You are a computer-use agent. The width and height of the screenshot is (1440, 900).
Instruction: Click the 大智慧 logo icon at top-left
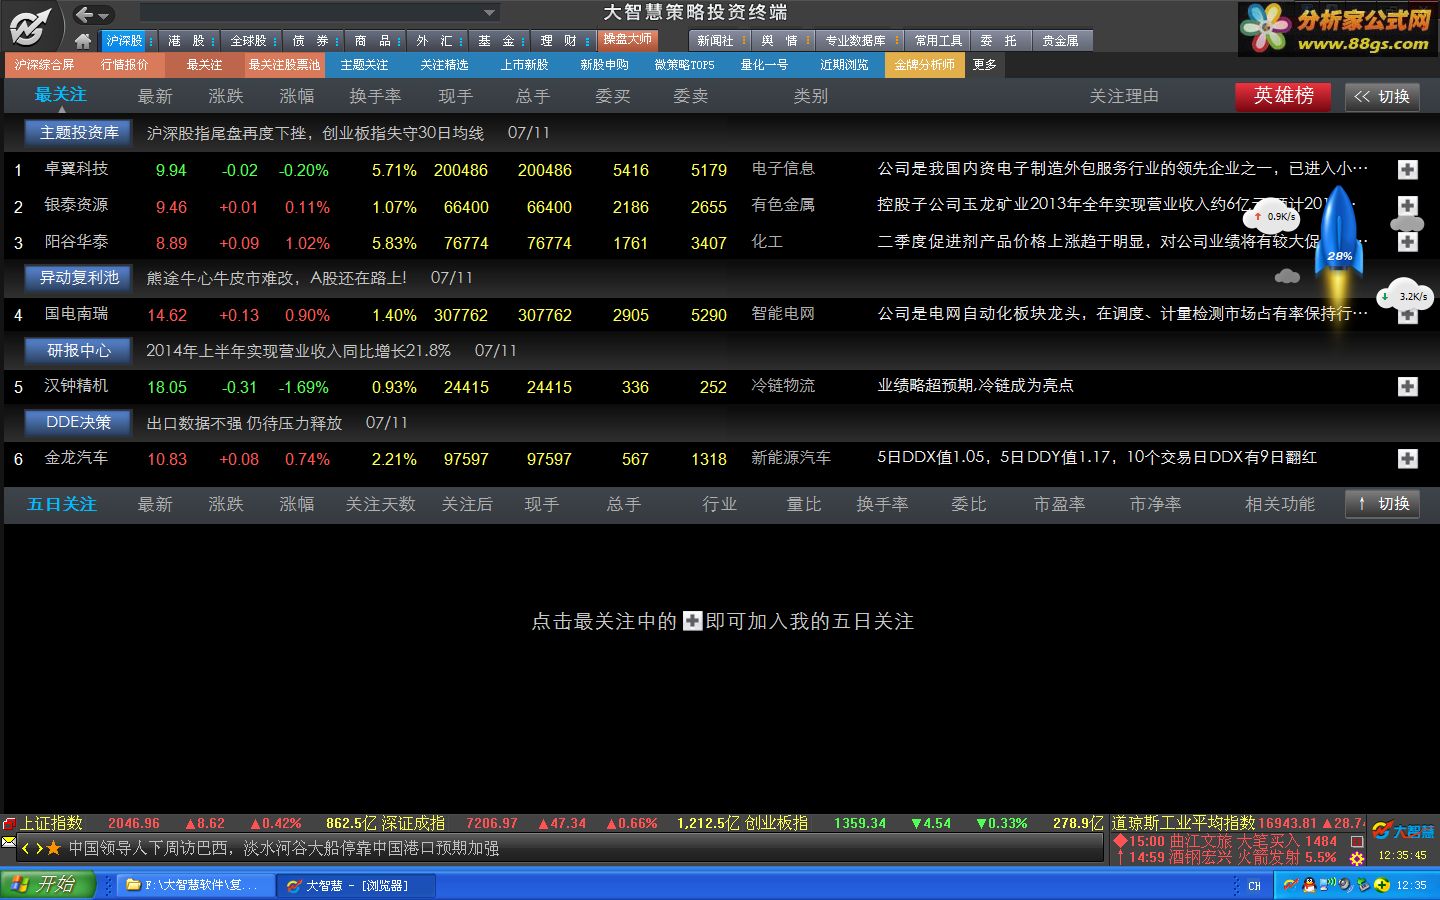(x=32, y=25)
